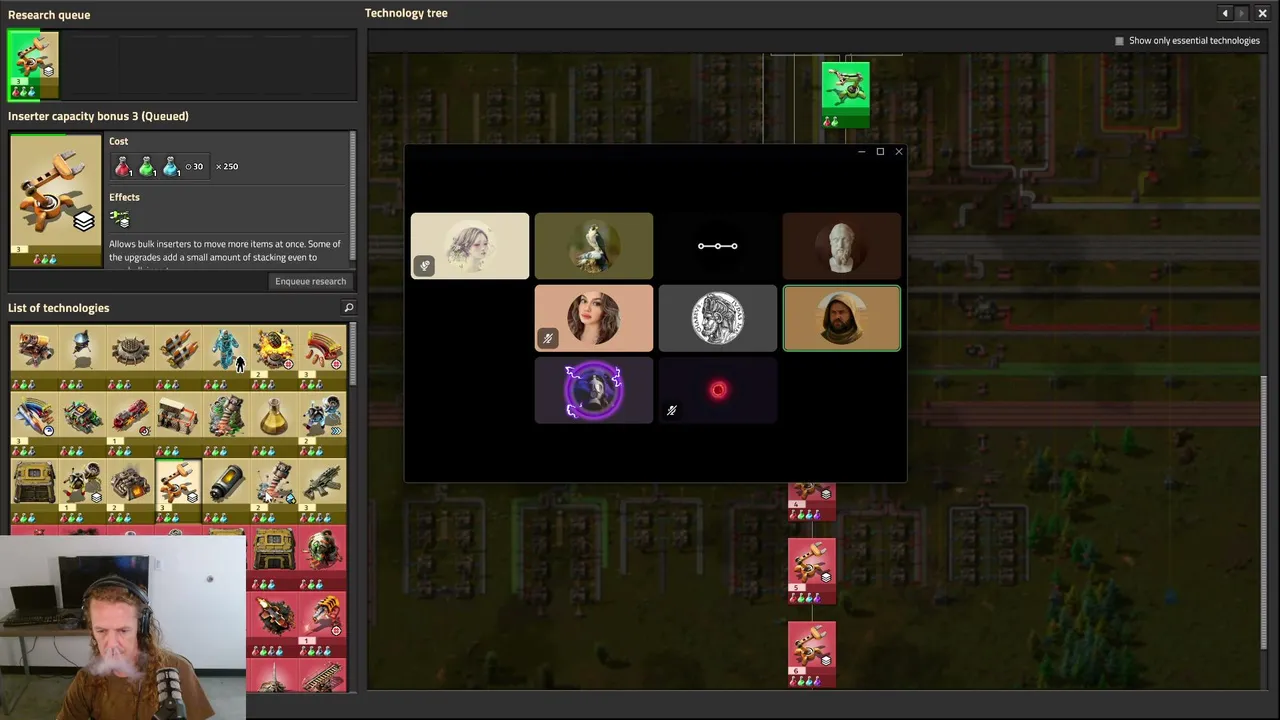
Task: Click the green science pack cost icon
Action: (x=147, y=167)
